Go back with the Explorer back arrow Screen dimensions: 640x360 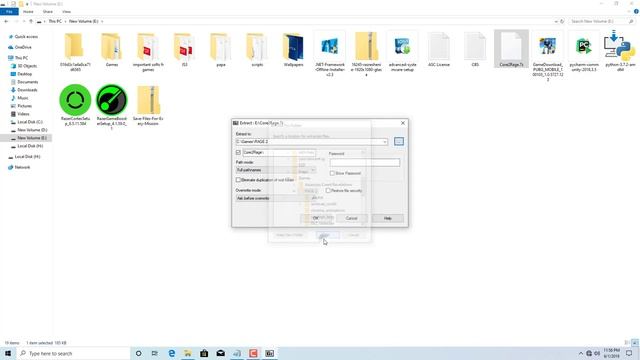click(6, 21)
